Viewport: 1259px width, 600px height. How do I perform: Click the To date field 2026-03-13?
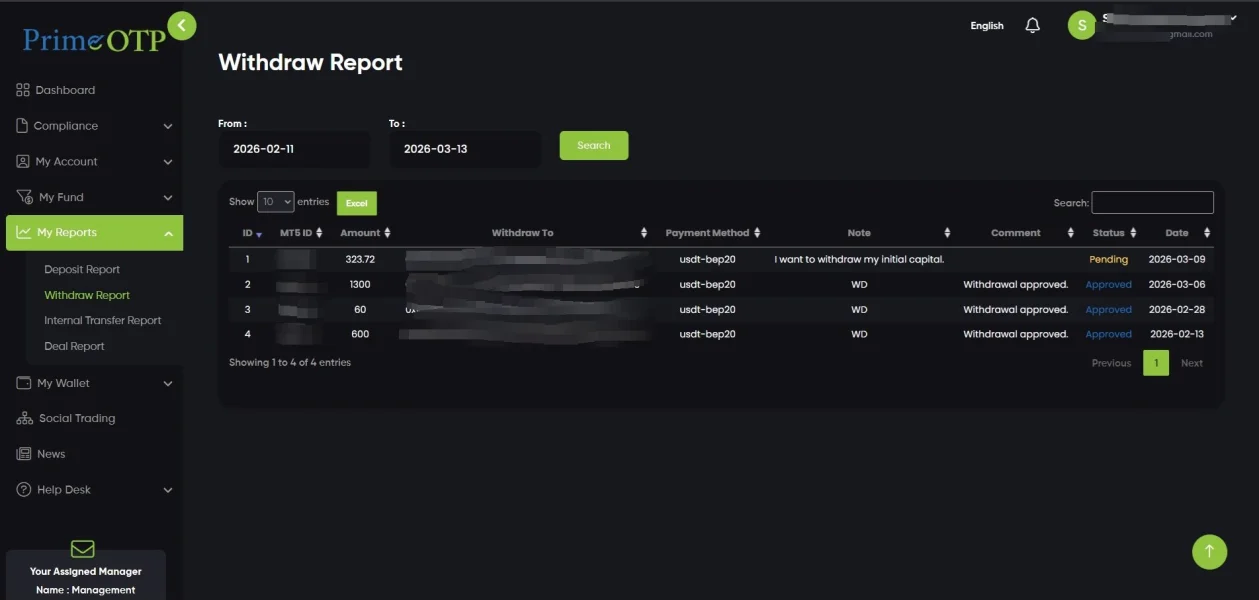(x=465, y=149)
